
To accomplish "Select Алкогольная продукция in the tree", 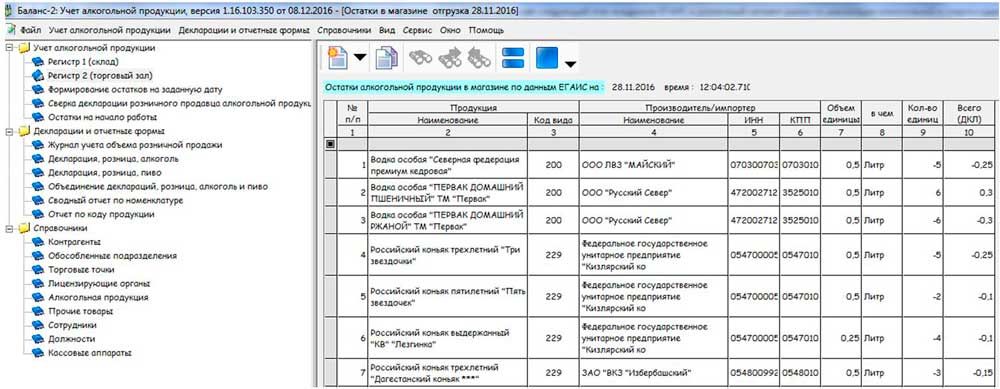I will pos(98,297).
